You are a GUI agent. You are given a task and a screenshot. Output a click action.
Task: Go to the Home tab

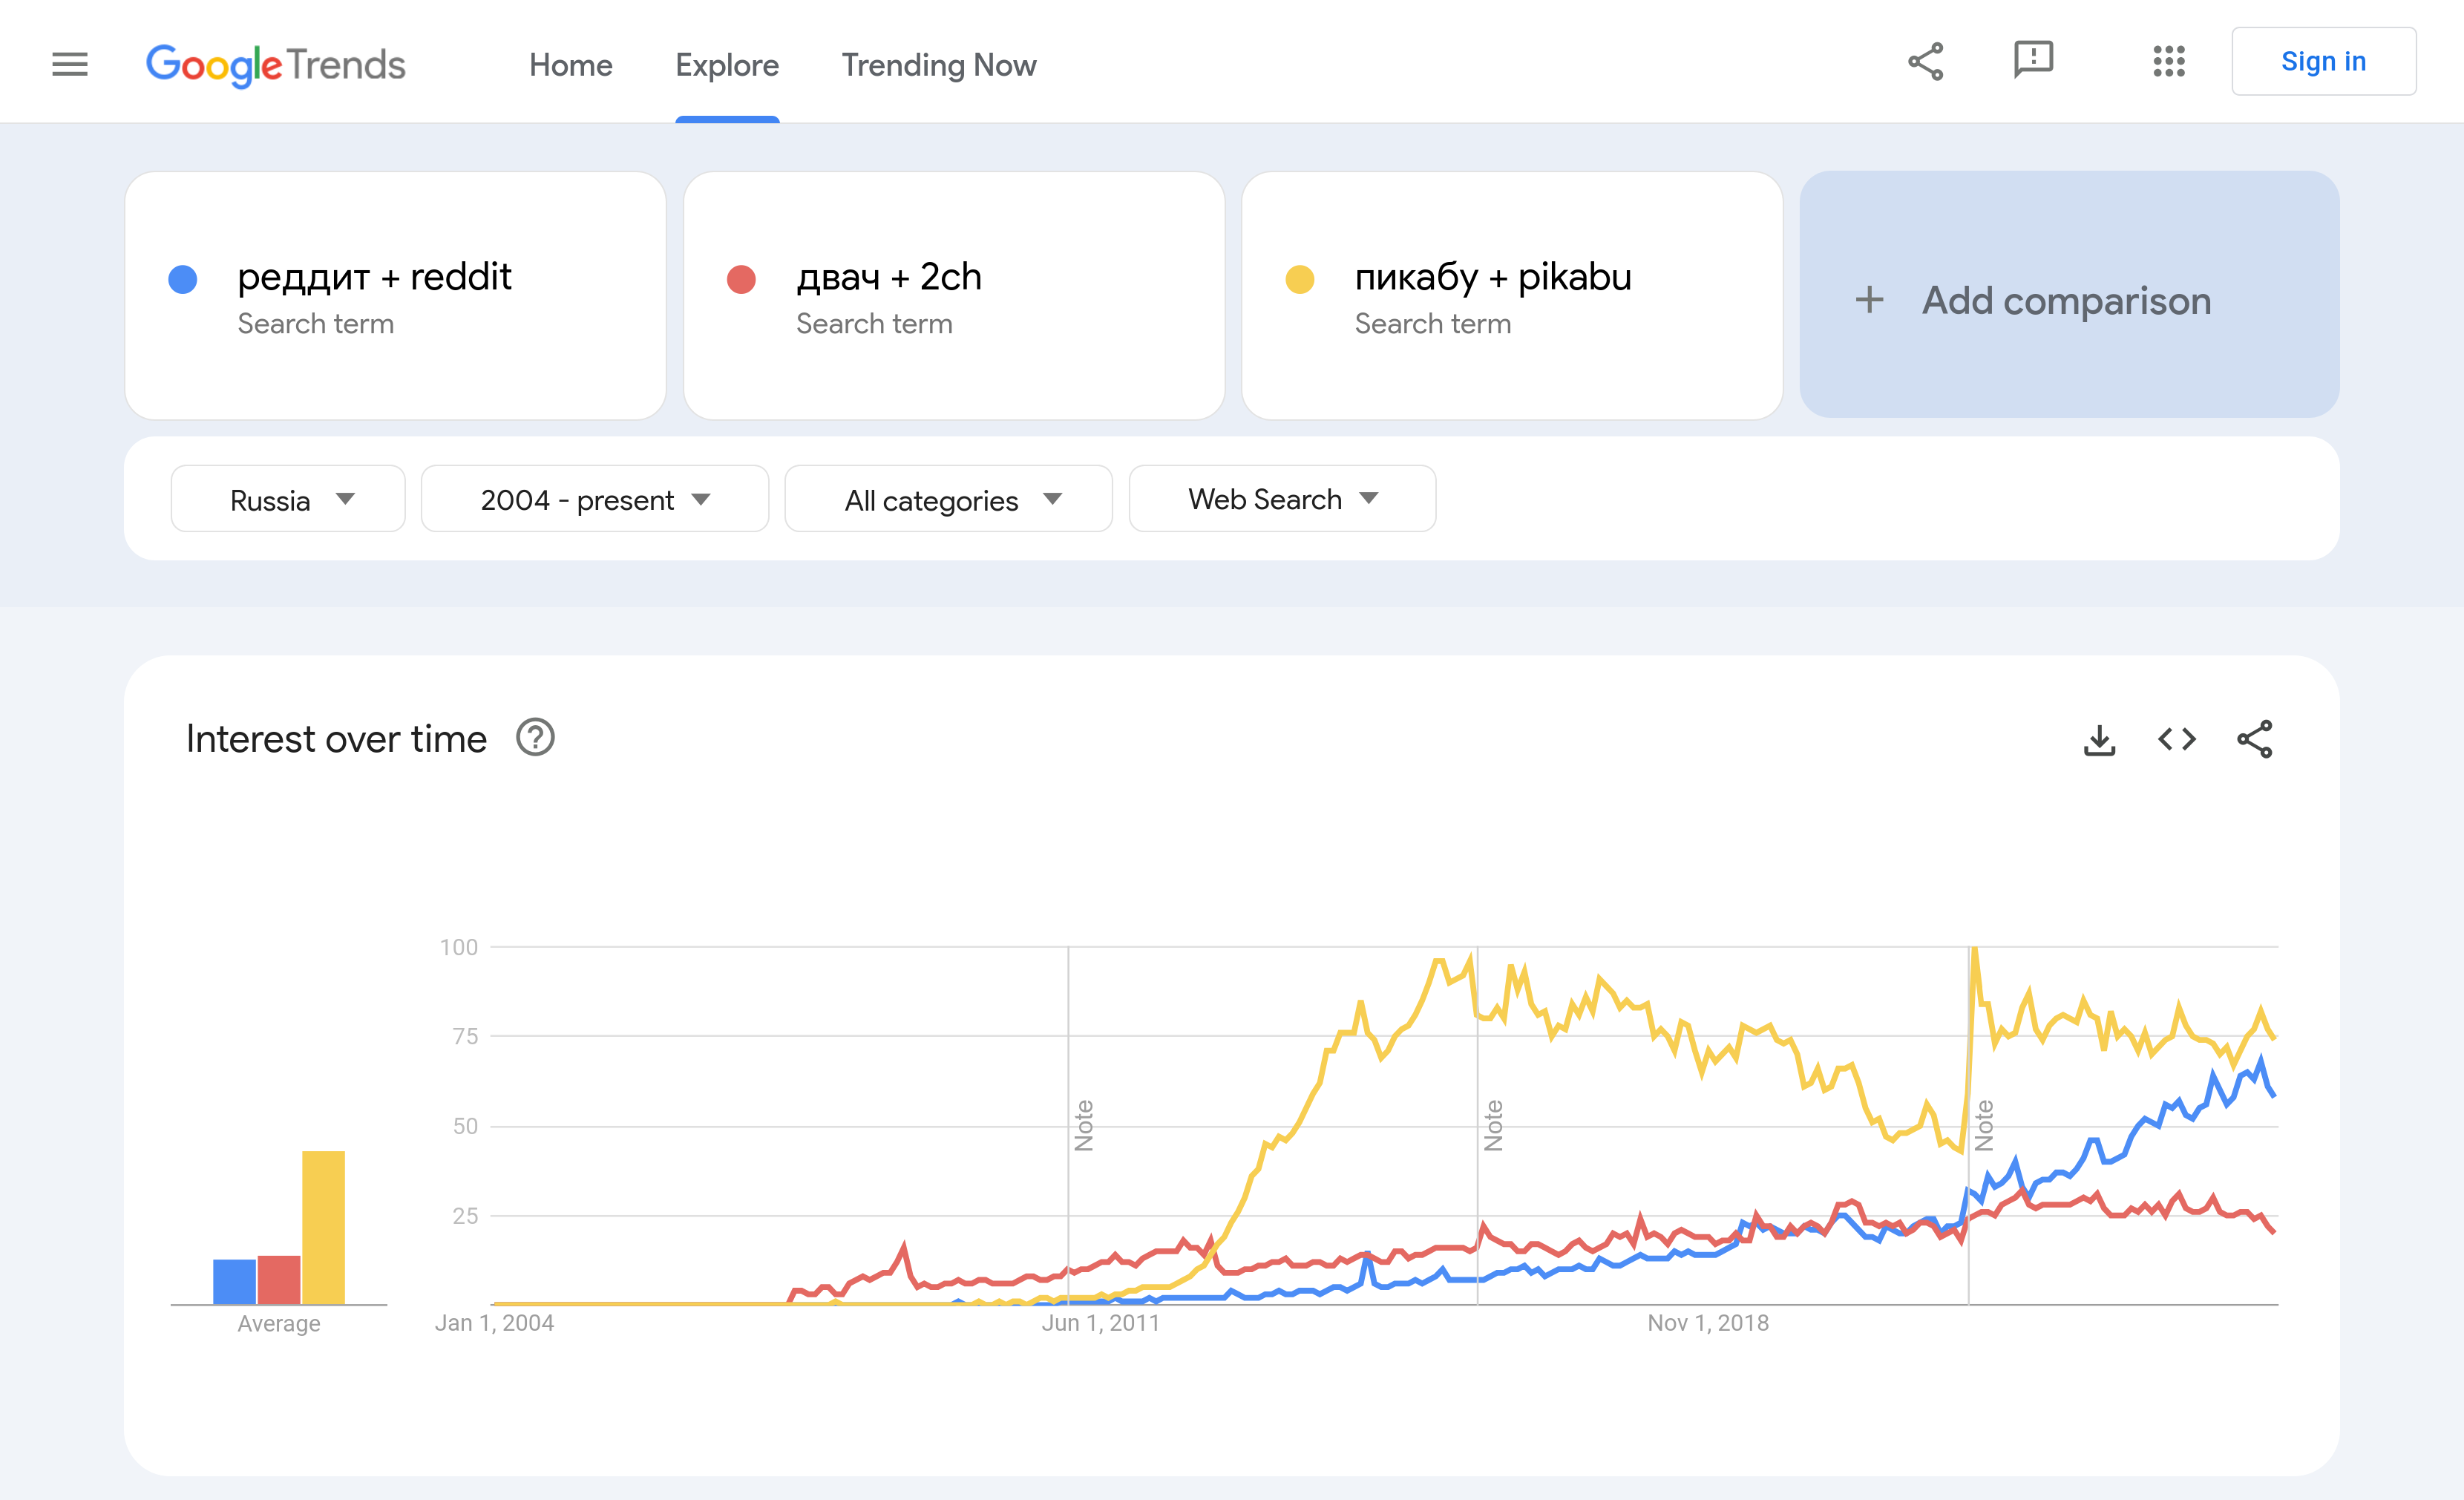[570, 65]
